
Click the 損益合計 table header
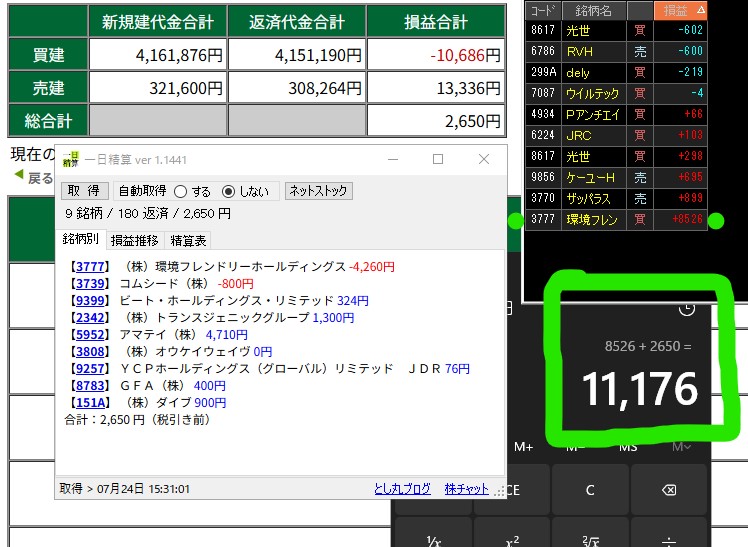click(x=436, y=22)
